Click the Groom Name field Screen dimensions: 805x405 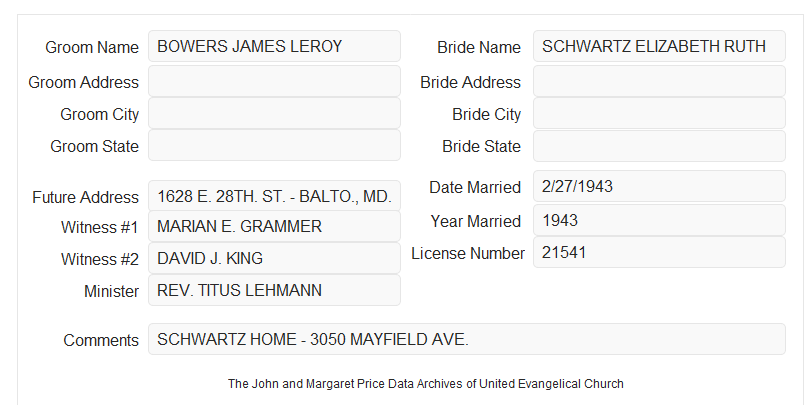(x=274, y=46)
